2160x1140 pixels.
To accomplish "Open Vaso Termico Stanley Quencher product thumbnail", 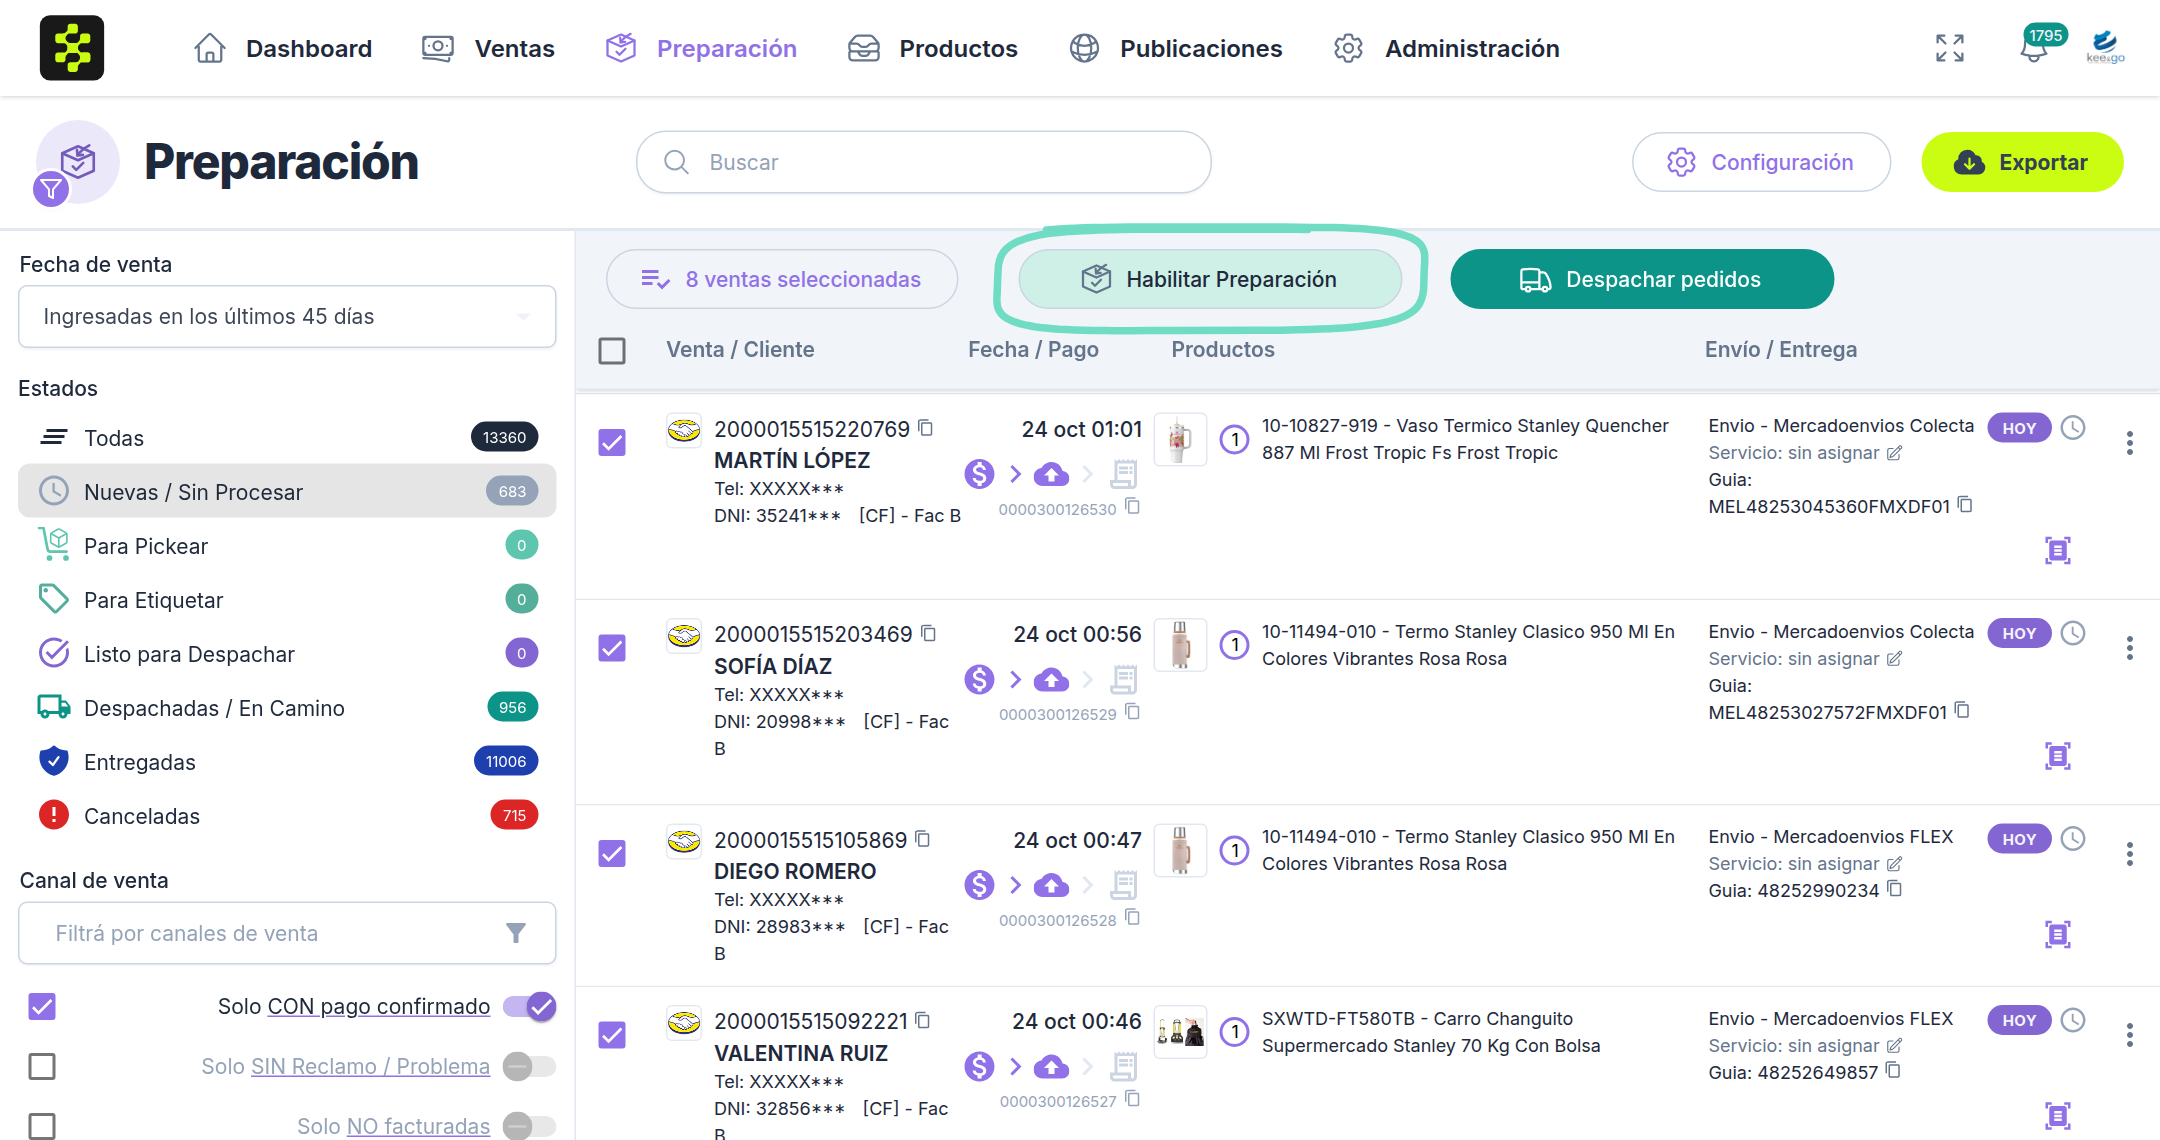I will click(1180, 439).
